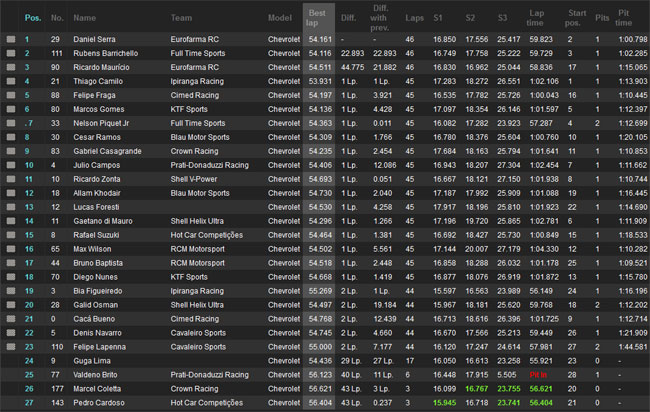Click position number 19 of Bia Figueiredo
This screenshot has height=412, width=650.
(x=29, y=291)
